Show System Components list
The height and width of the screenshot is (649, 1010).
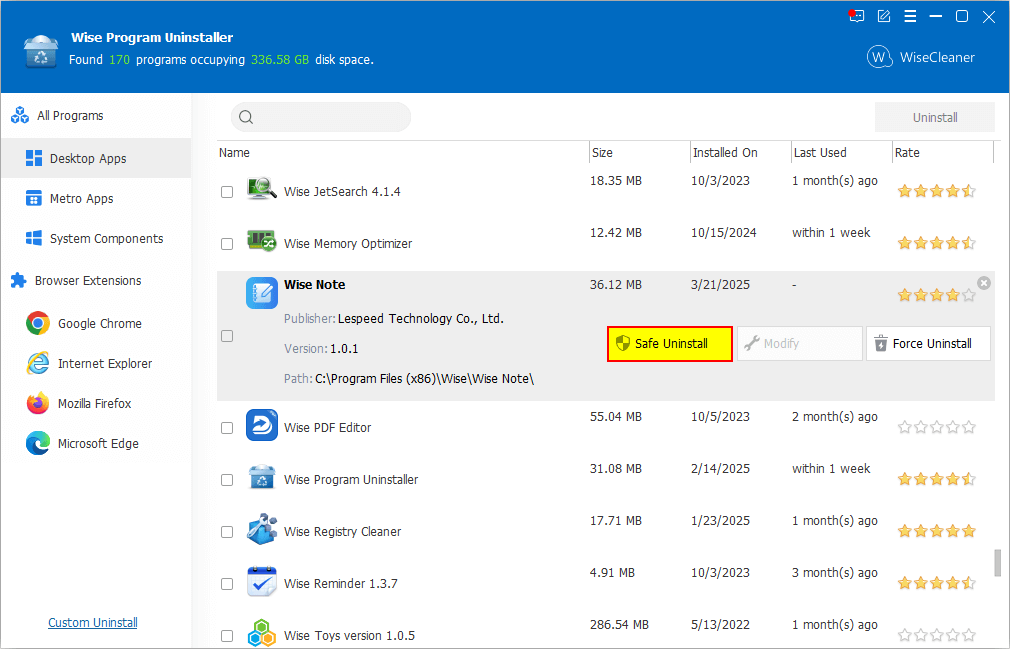point(96,238)
